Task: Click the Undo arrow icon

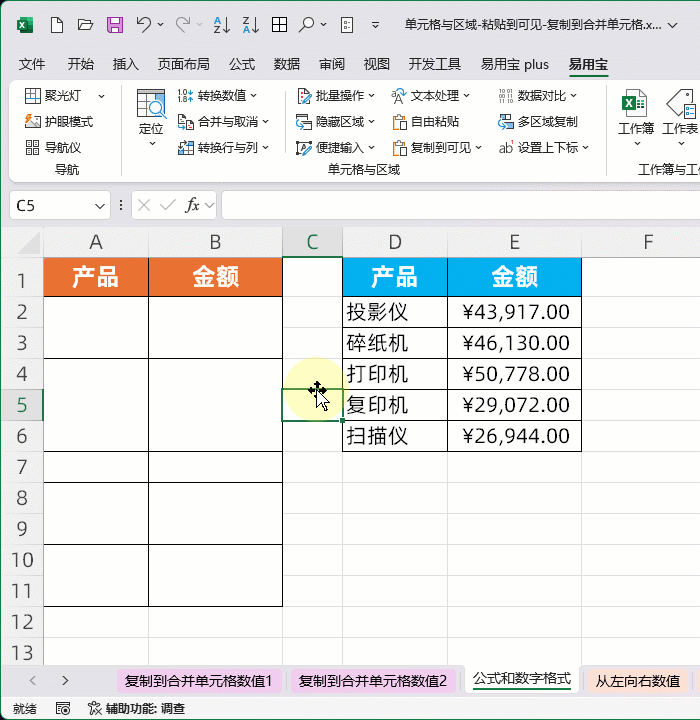Action: click(x=144, y=25)
